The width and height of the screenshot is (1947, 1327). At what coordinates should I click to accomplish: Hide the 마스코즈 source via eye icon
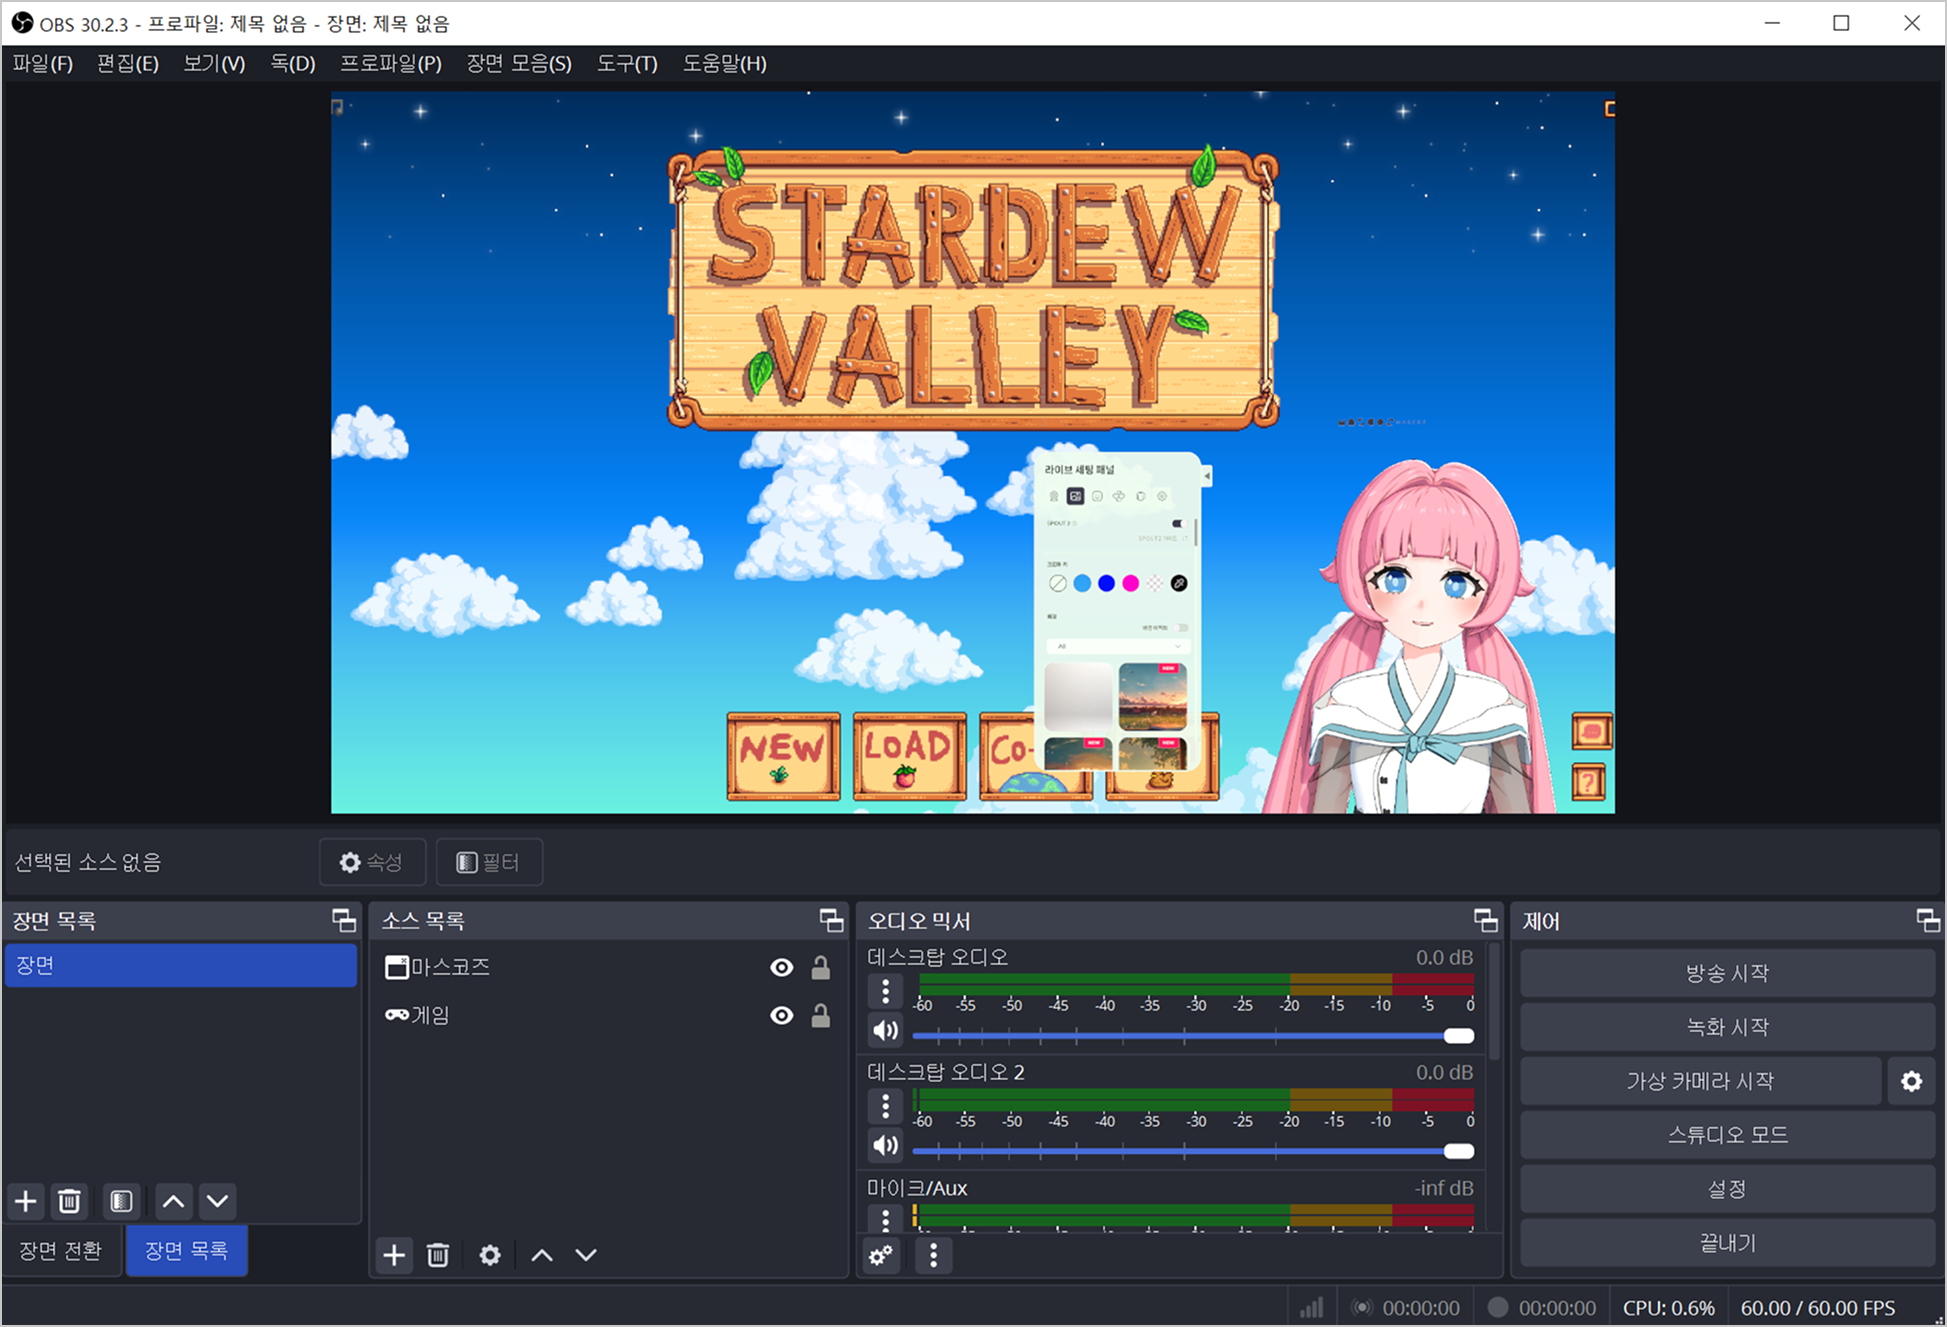pyautogui.click(x=781, y=967)
